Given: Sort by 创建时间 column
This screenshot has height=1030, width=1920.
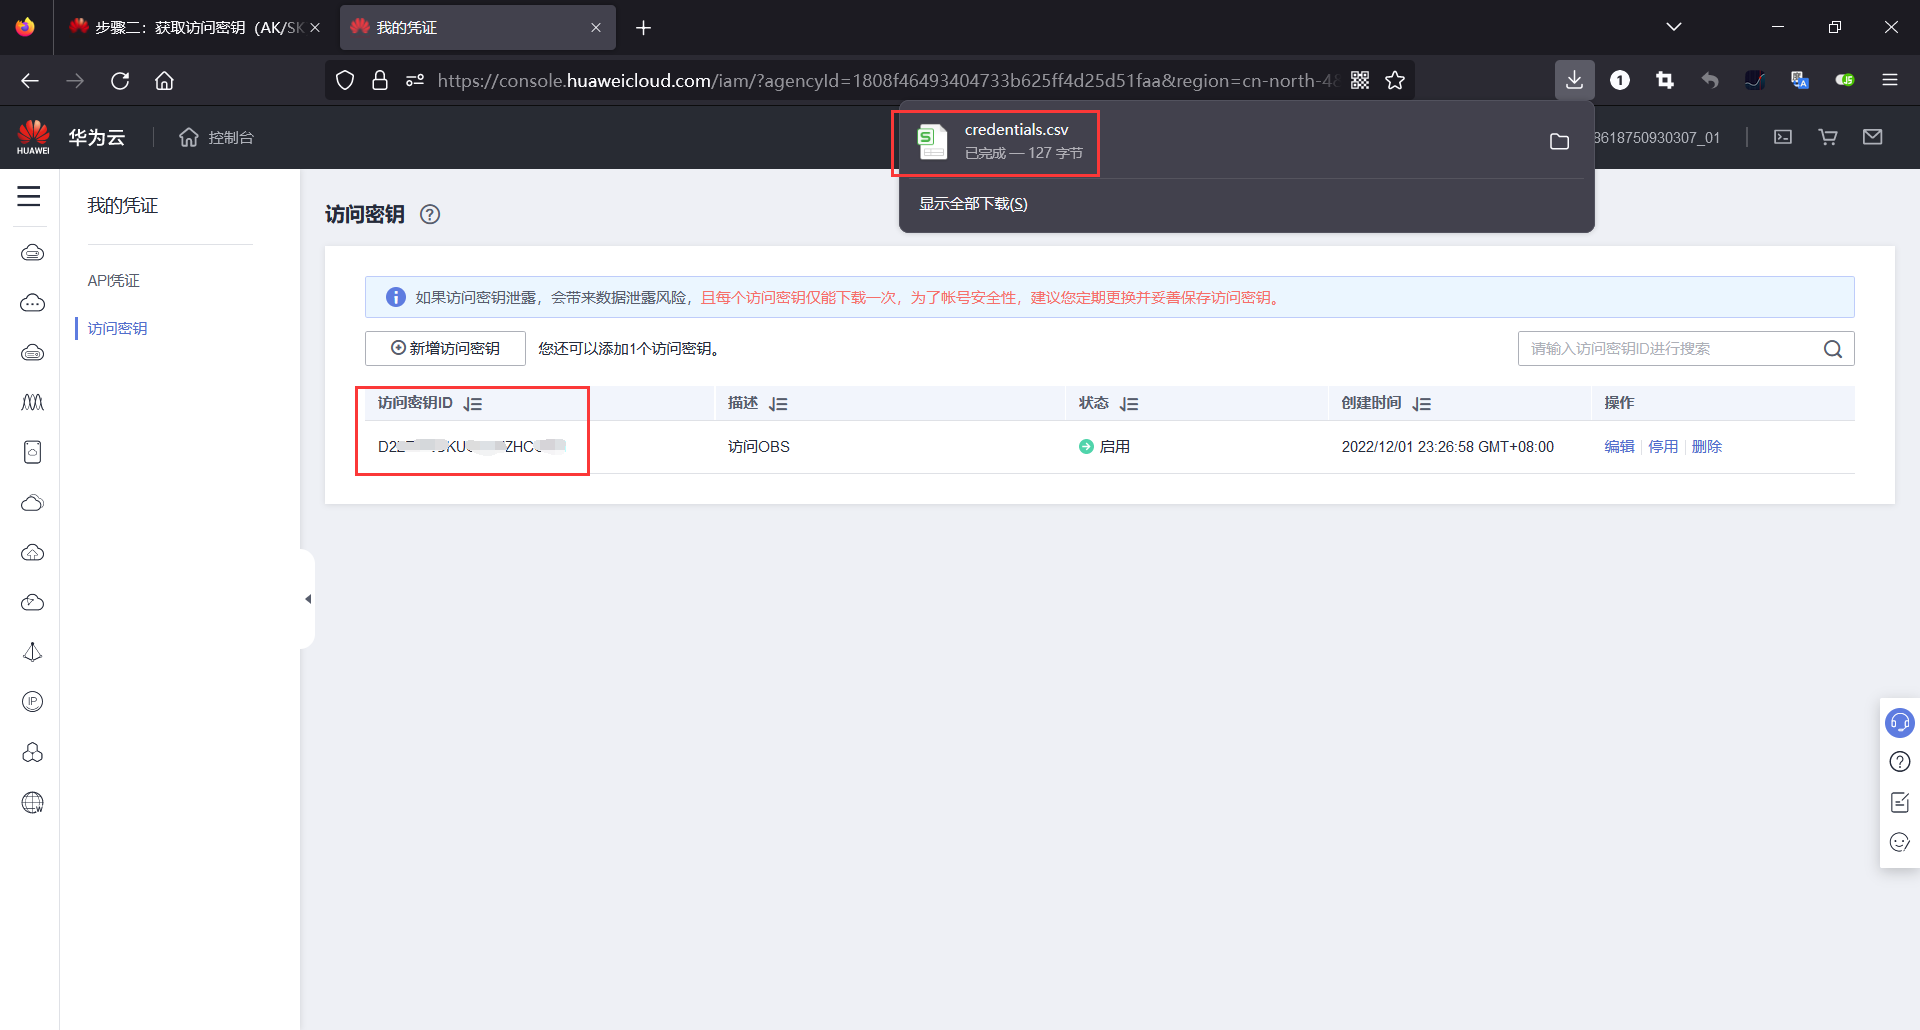Looking at the screenshot, I should (x=1422, y=404).
